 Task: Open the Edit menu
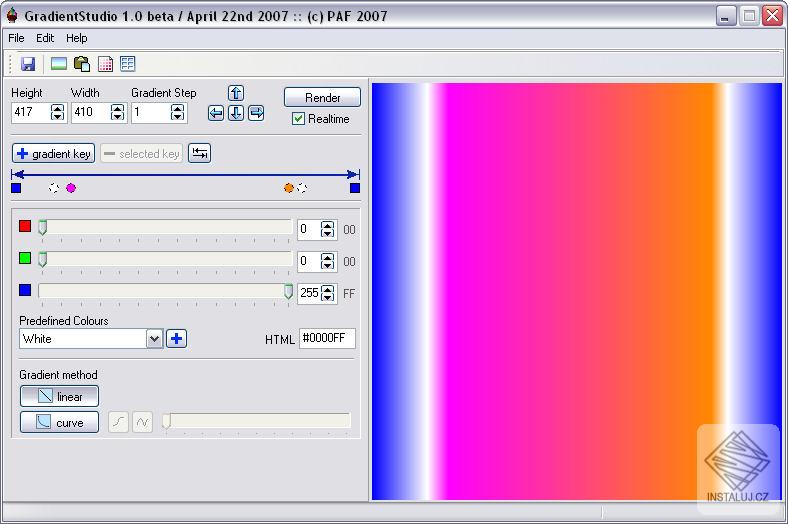coord(45,38)
